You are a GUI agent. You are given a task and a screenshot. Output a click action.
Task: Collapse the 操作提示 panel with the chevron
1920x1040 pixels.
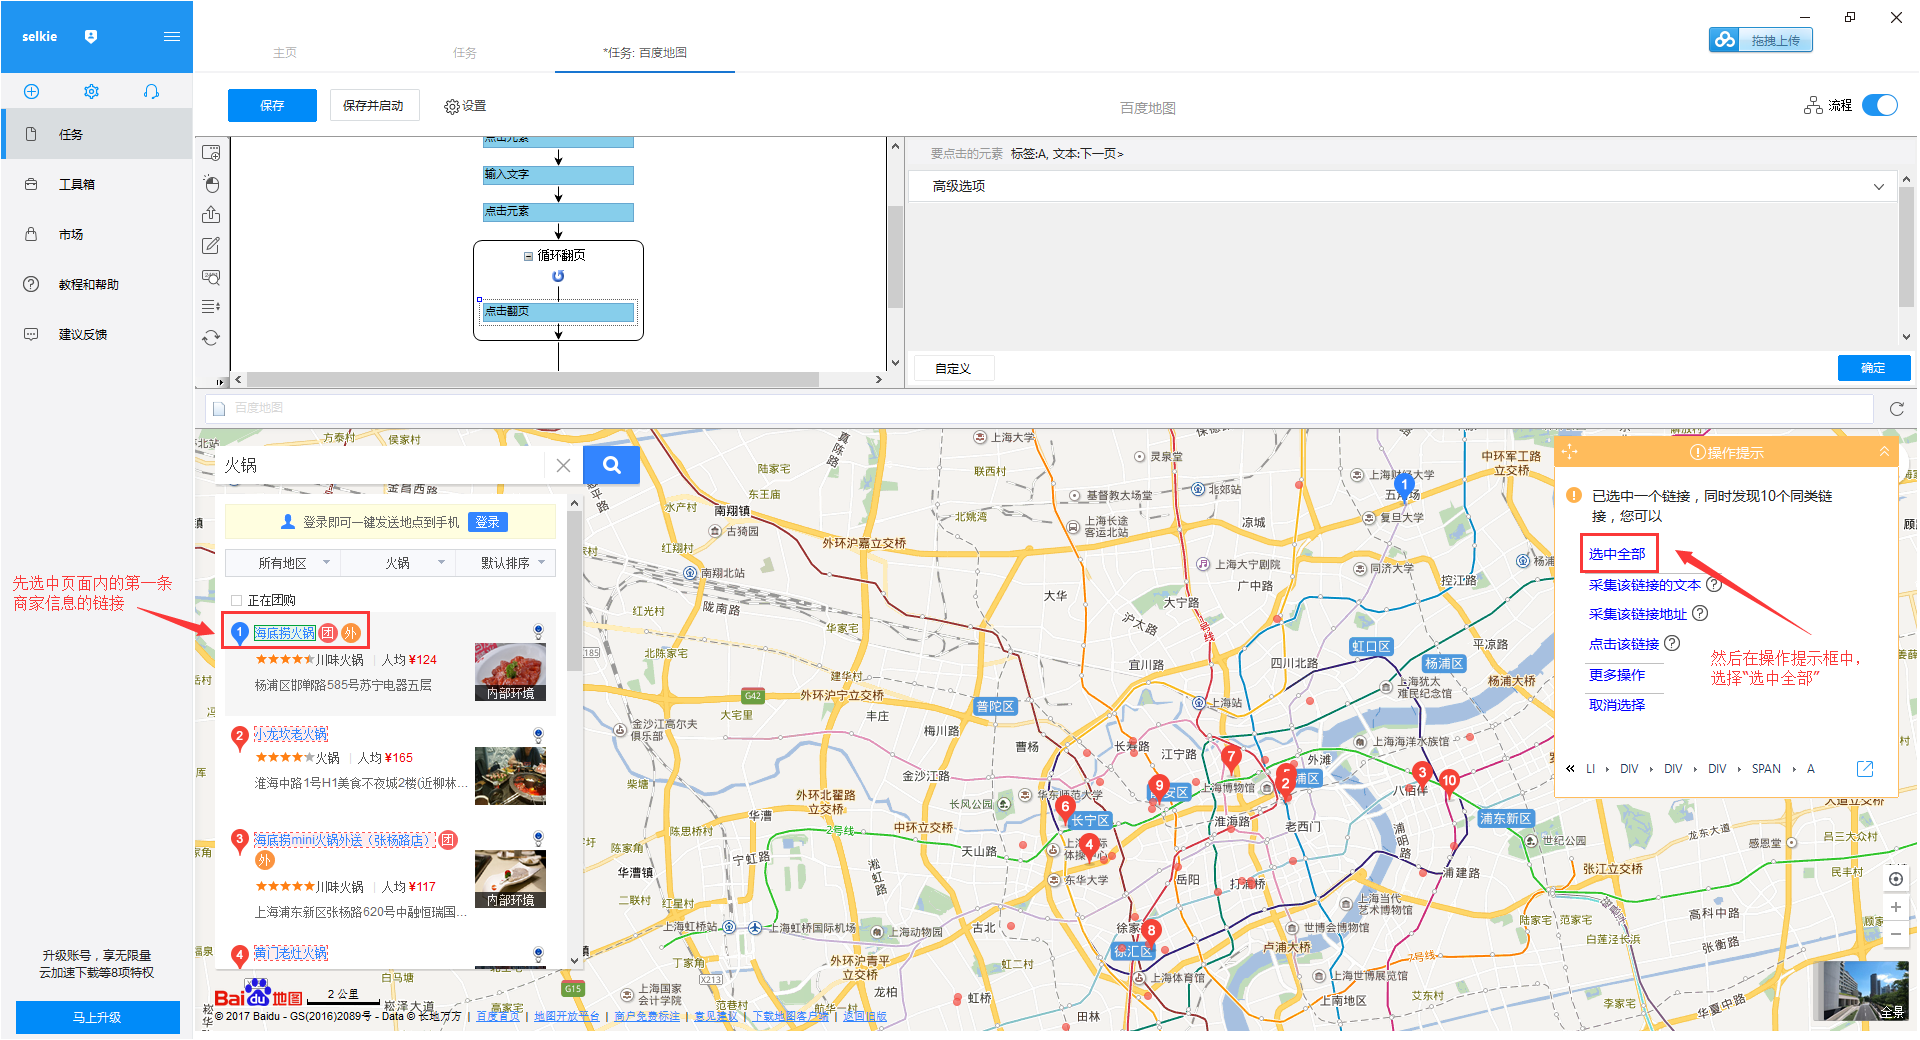1884,452
